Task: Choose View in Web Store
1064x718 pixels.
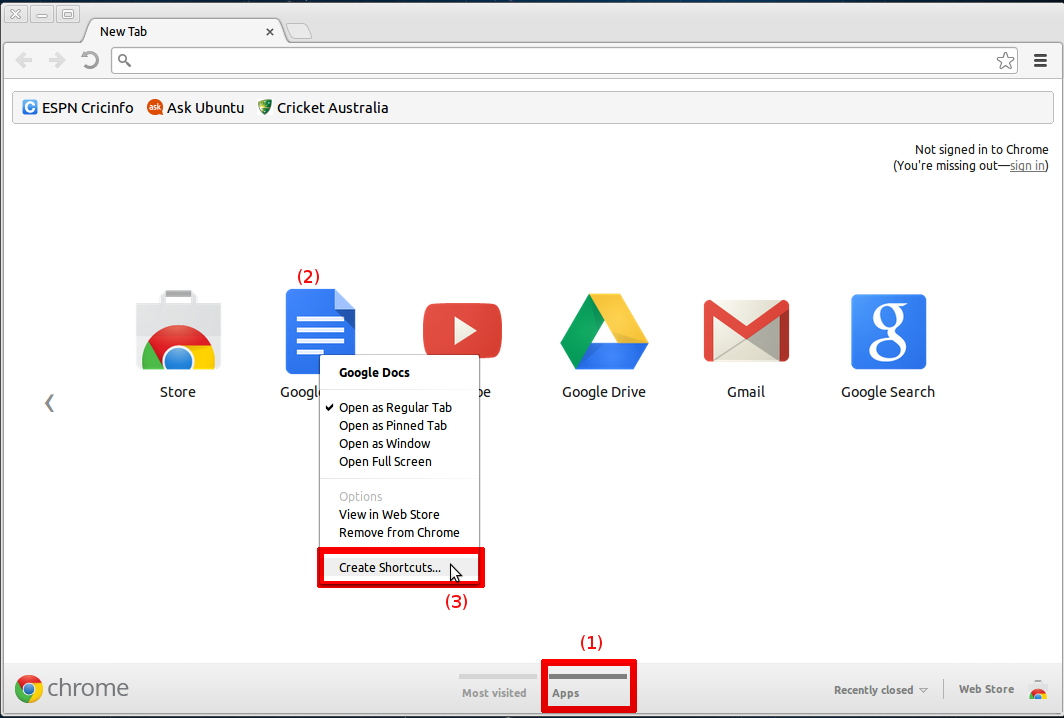Action: pyautogui.click(x=399, y=514)
